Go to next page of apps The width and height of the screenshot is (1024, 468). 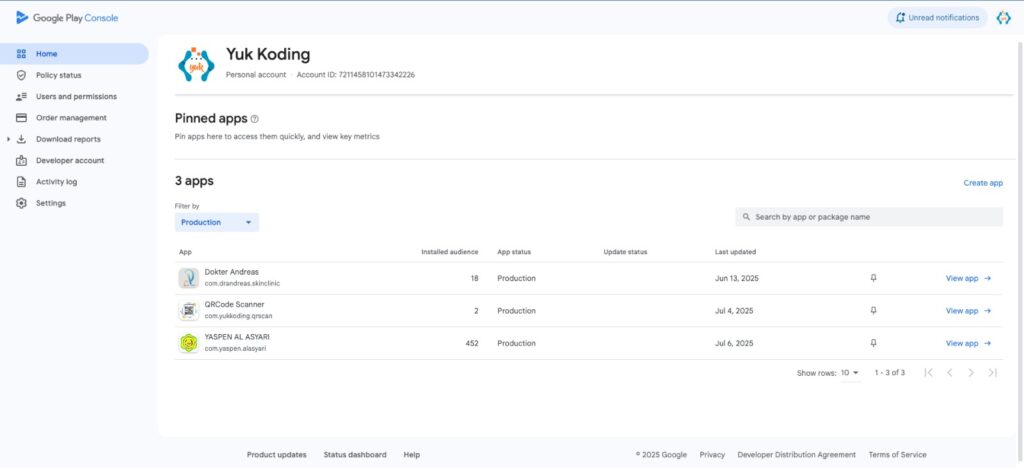(x=971, y=373)
